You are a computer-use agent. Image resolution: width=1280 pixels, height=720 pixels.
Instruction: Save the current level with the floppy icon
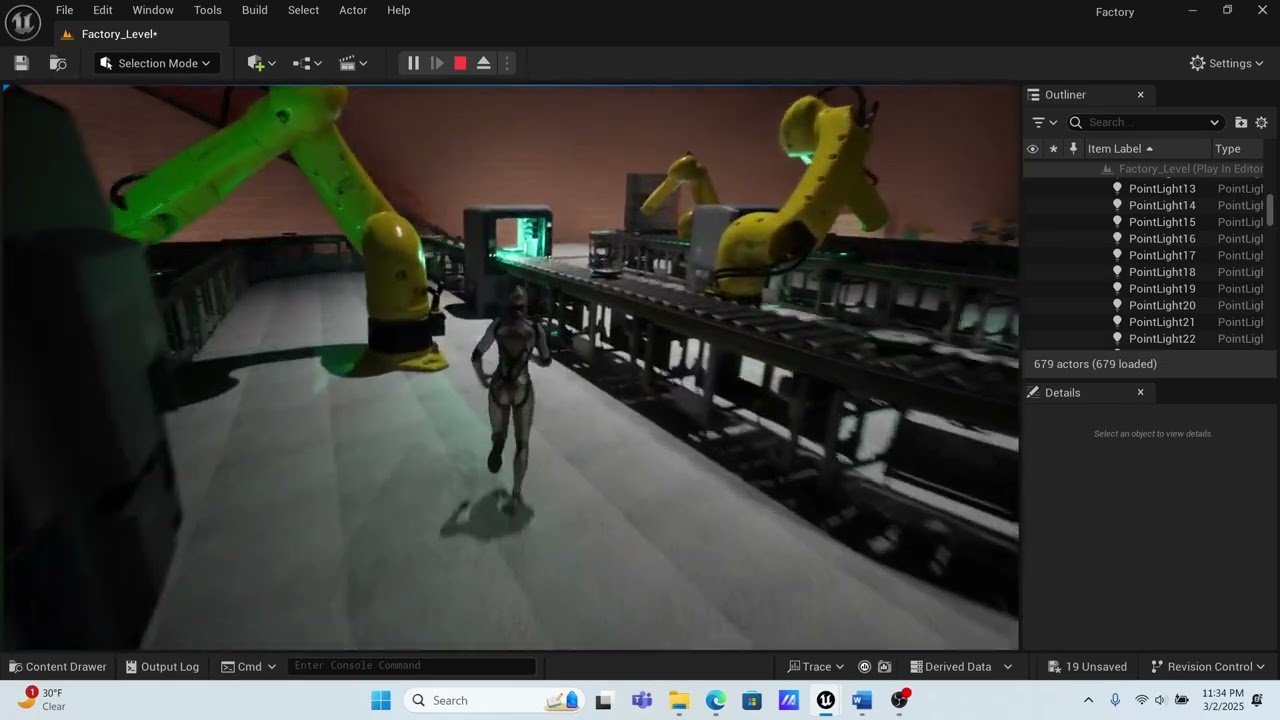point(21,63)
